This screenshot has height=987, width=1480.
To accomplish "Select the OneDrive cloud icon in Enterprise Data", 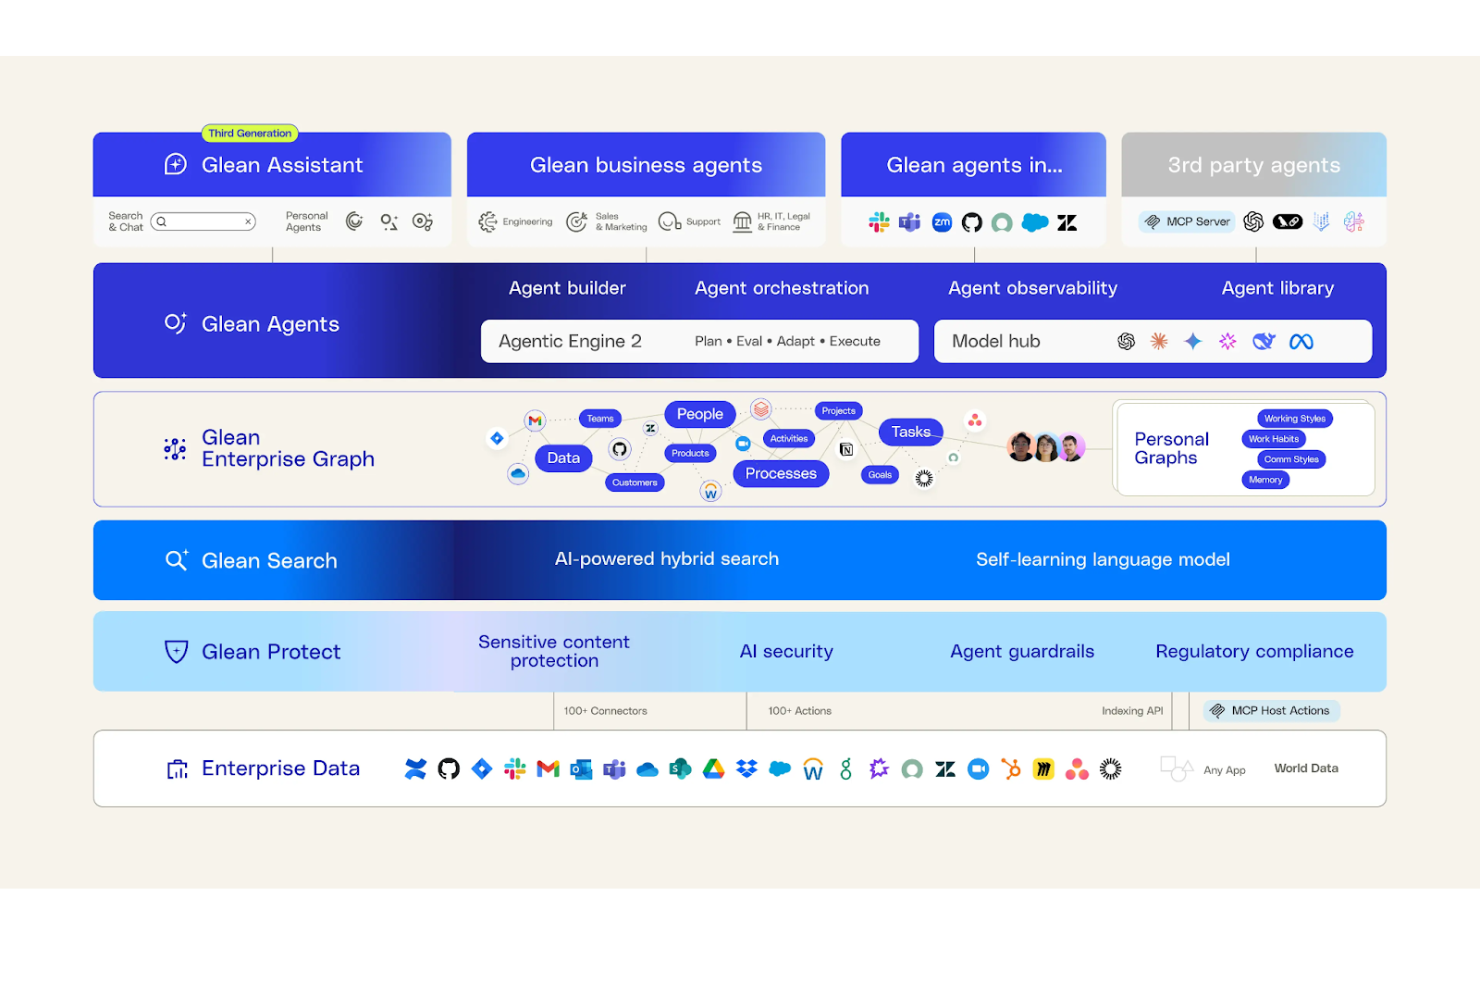I will coord(647,769).
